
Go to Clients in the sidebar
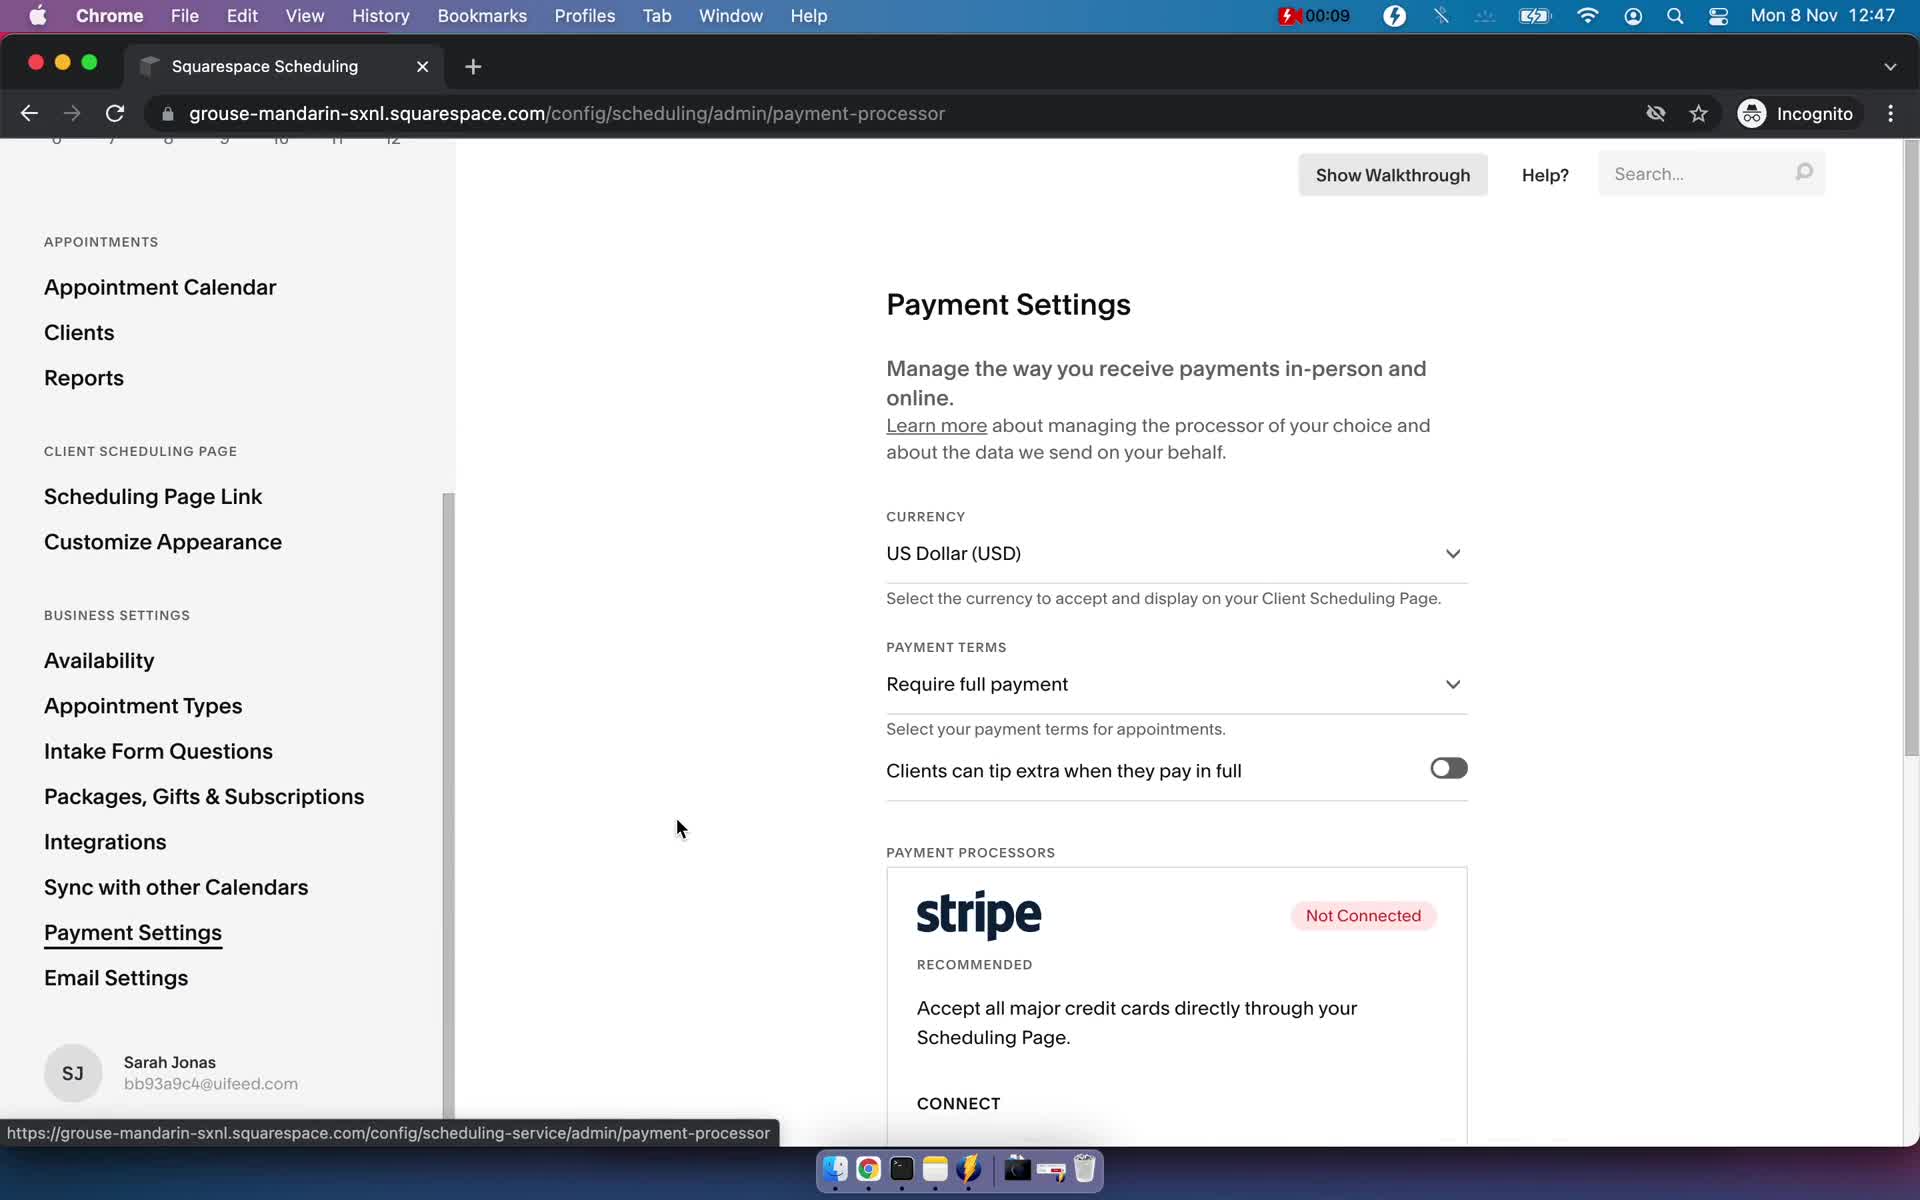79,333
